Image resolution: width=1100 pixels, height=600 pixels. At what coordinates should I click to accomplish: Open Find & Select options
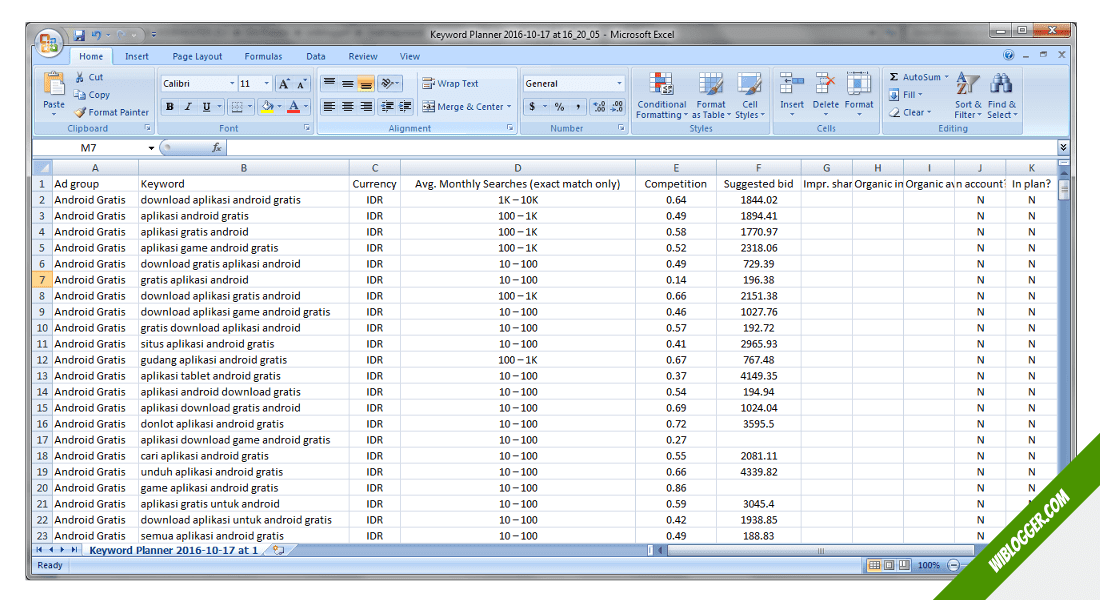[x=1002, y=96]
